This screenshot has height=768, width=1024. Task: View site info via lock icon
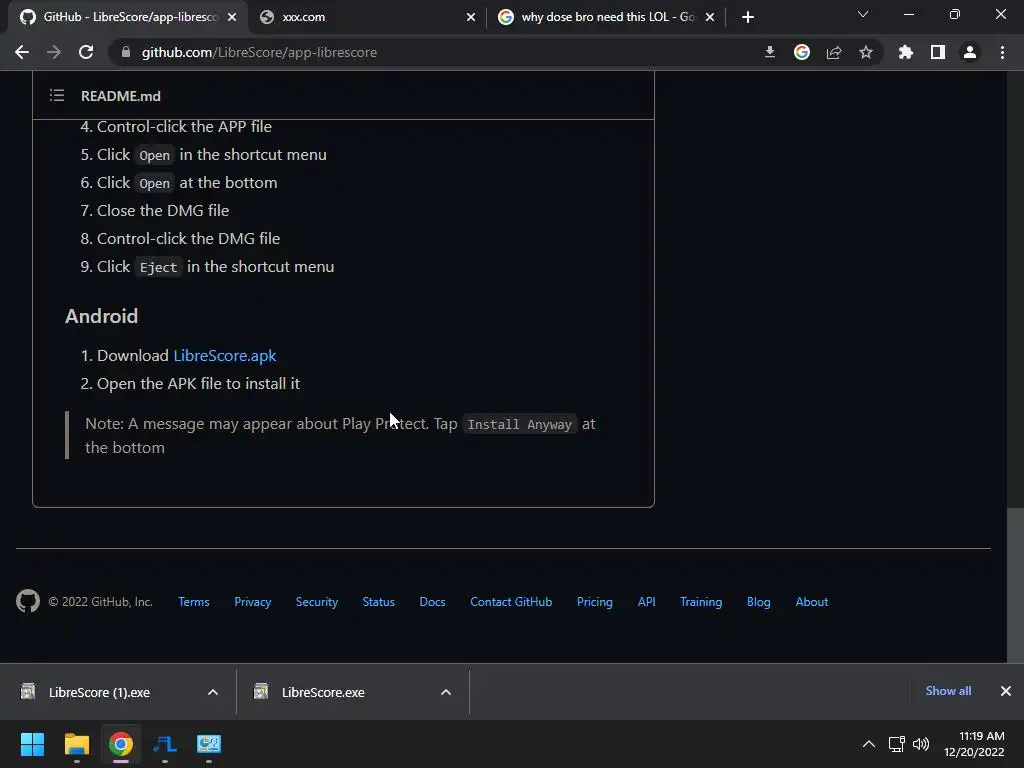click(x=126, y=52)
